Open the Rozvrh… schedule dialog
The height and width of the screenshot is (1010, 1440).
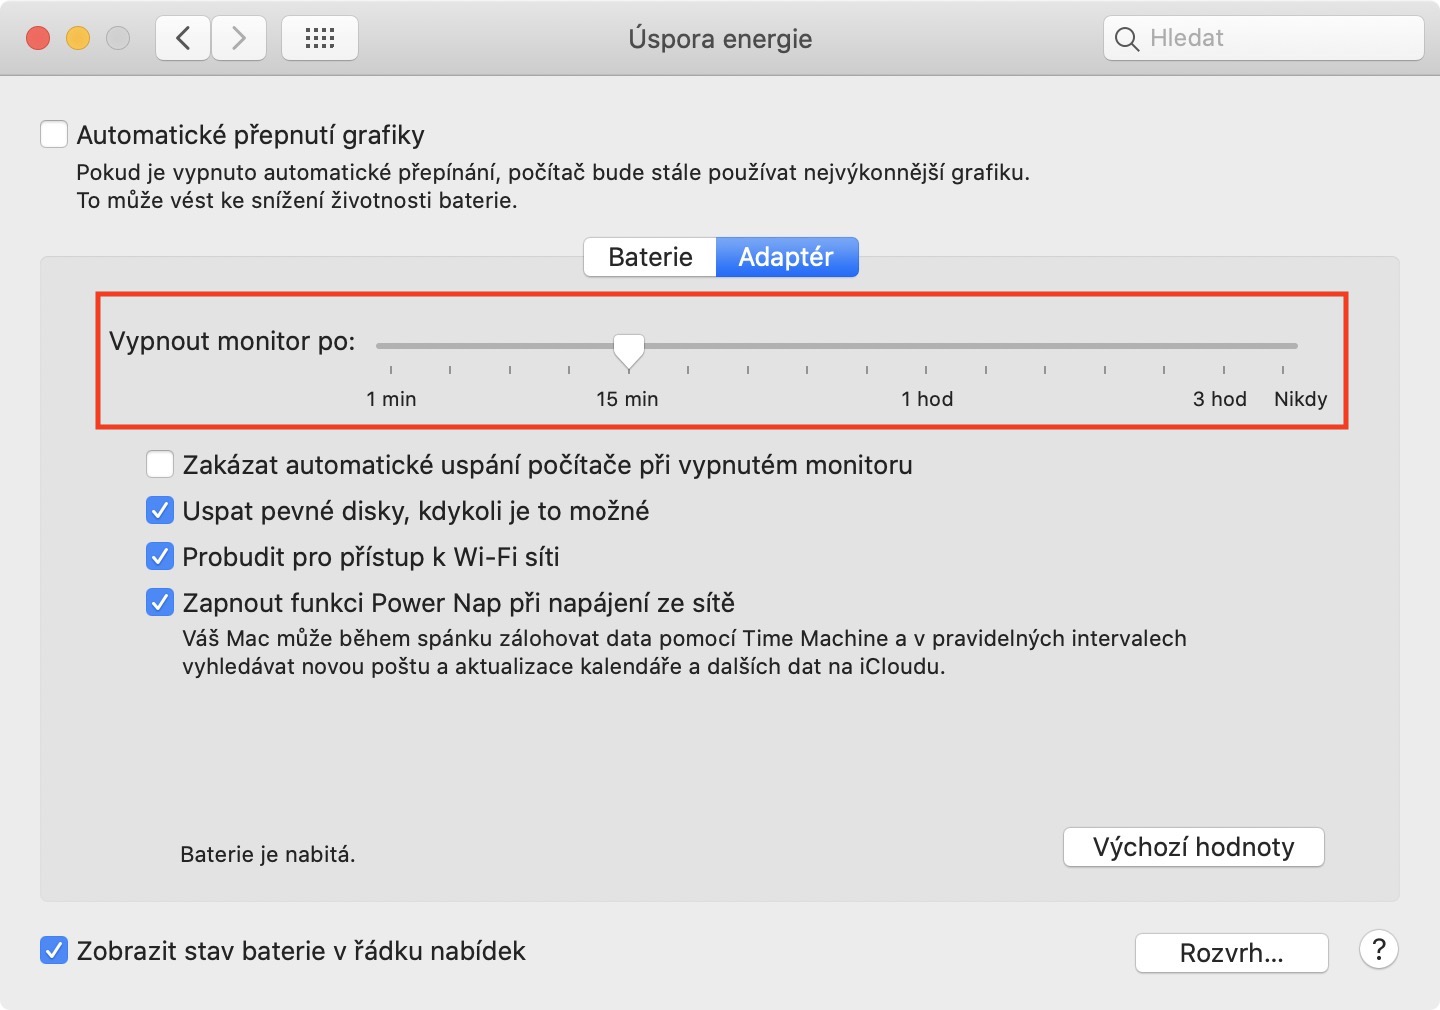click(x=1231, y=953)
